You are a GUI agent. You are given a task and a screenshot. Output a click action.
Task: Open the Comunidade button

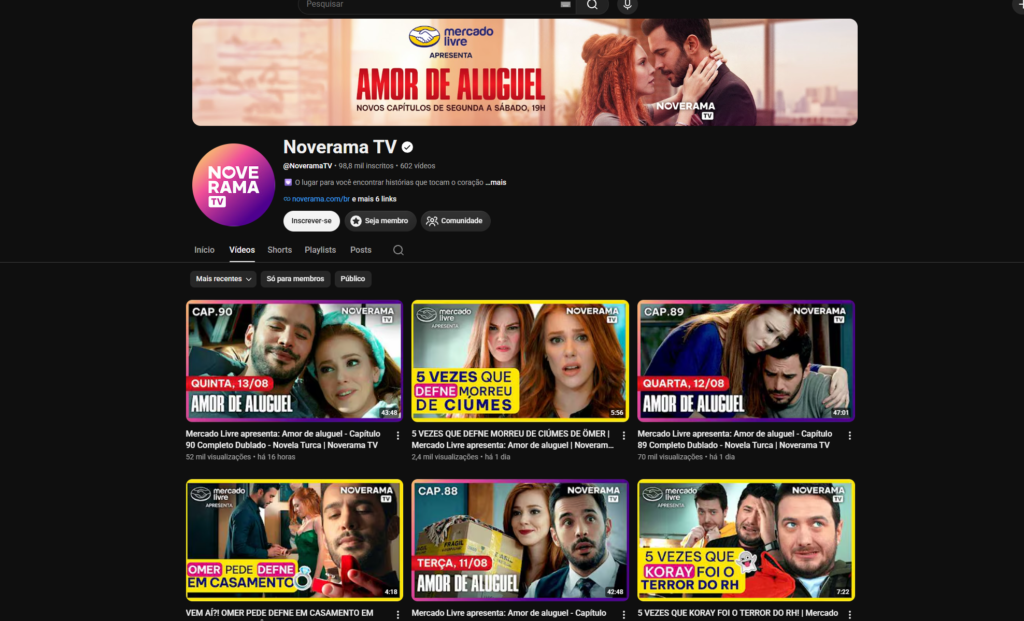[x=455, y=221]
